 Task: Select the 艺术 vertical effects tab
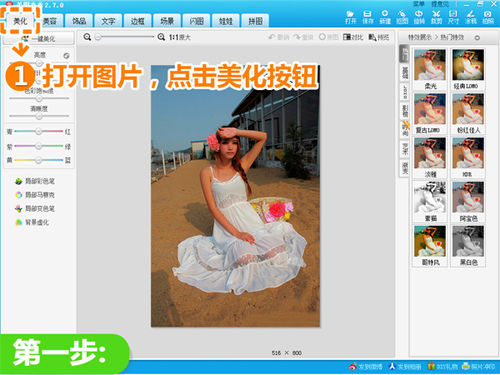(405, 149)
